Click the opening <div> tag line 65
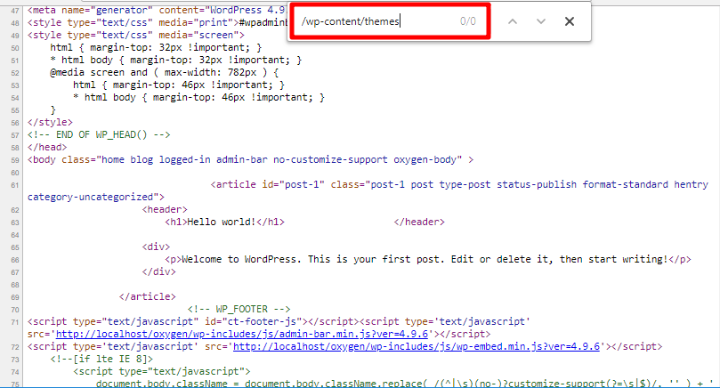This screenshot has height=388, width=720. point(156,247)
